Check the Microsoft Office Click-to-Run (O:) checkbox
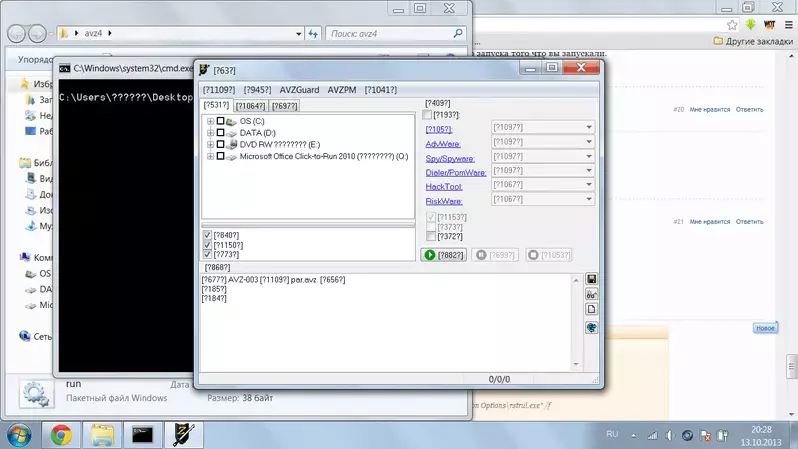 pos(220,156)
